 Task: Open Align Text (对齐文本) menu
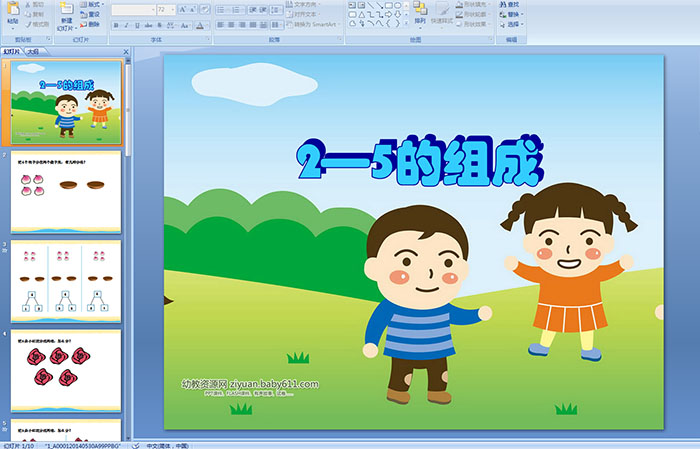303,14
